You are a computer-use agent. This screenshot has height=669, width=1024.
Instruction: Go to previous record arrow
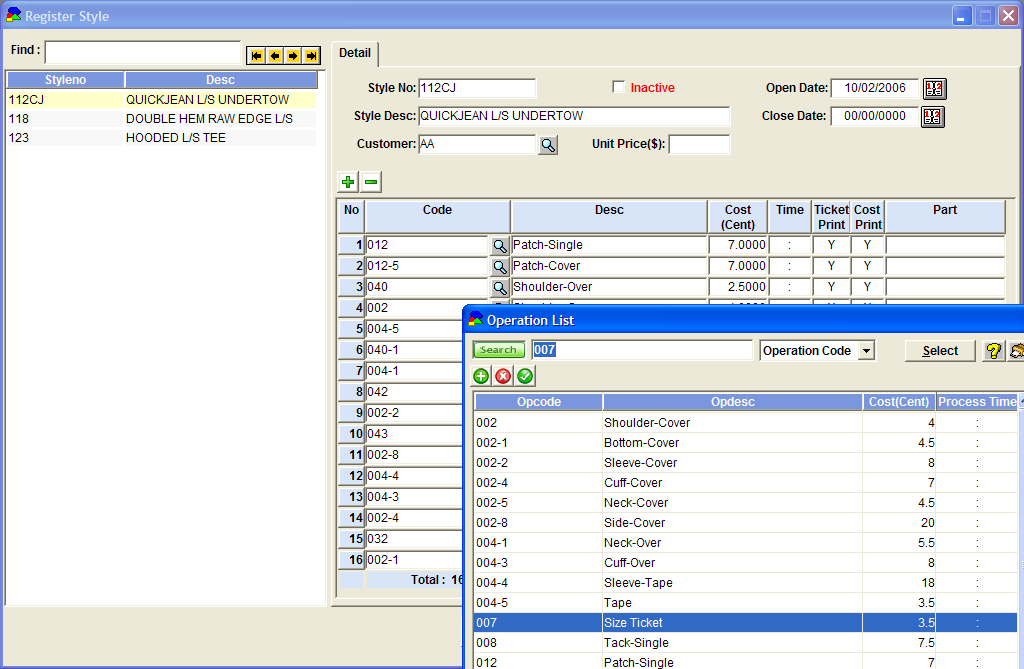[275, 56]
